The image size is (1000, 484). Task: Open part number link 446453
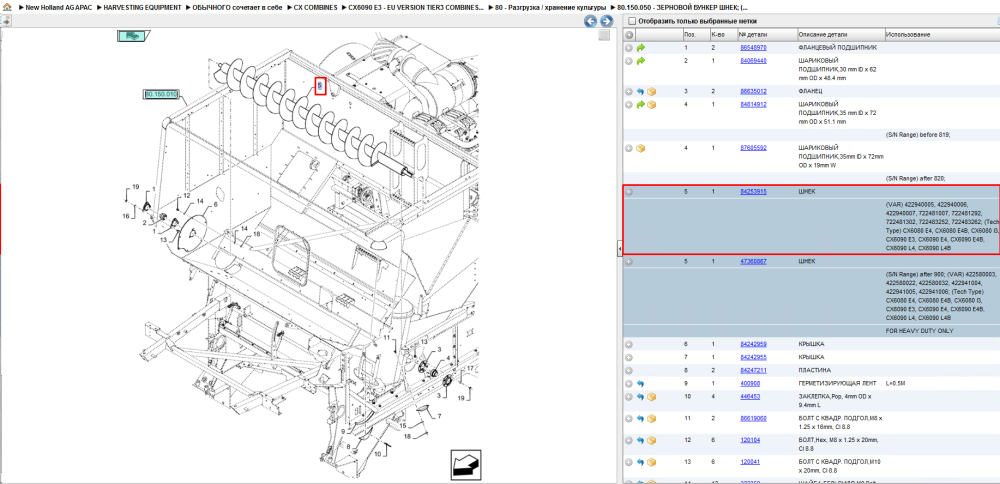tap(750, 397)
